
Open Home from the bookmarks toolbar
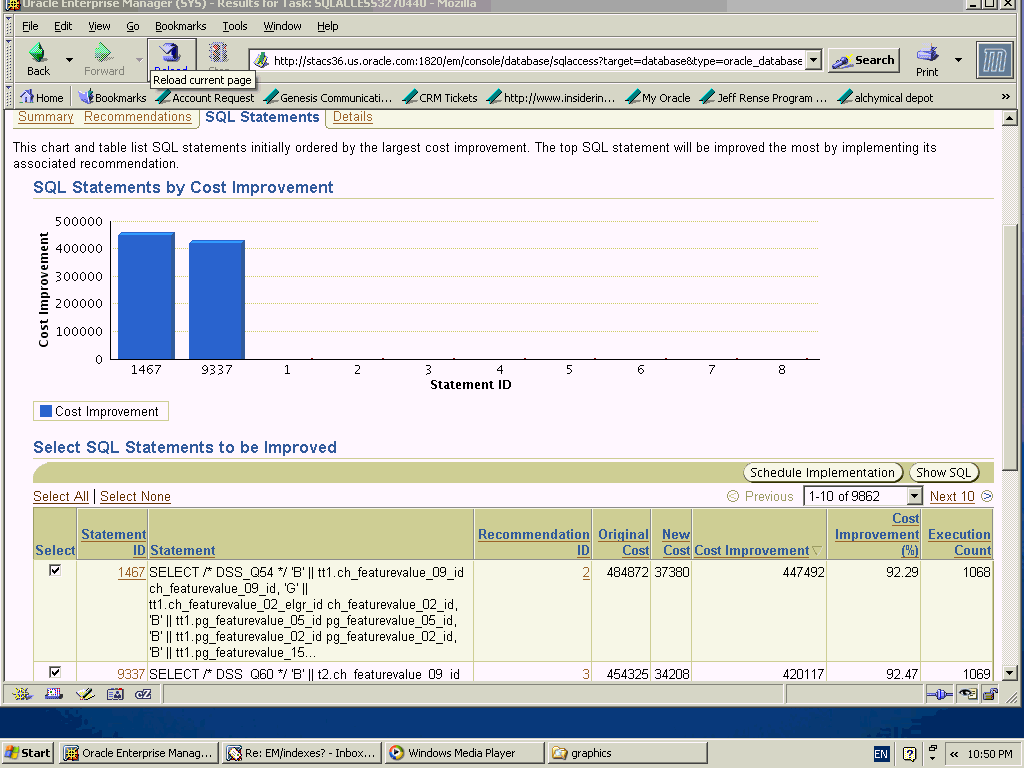(41, 98)
